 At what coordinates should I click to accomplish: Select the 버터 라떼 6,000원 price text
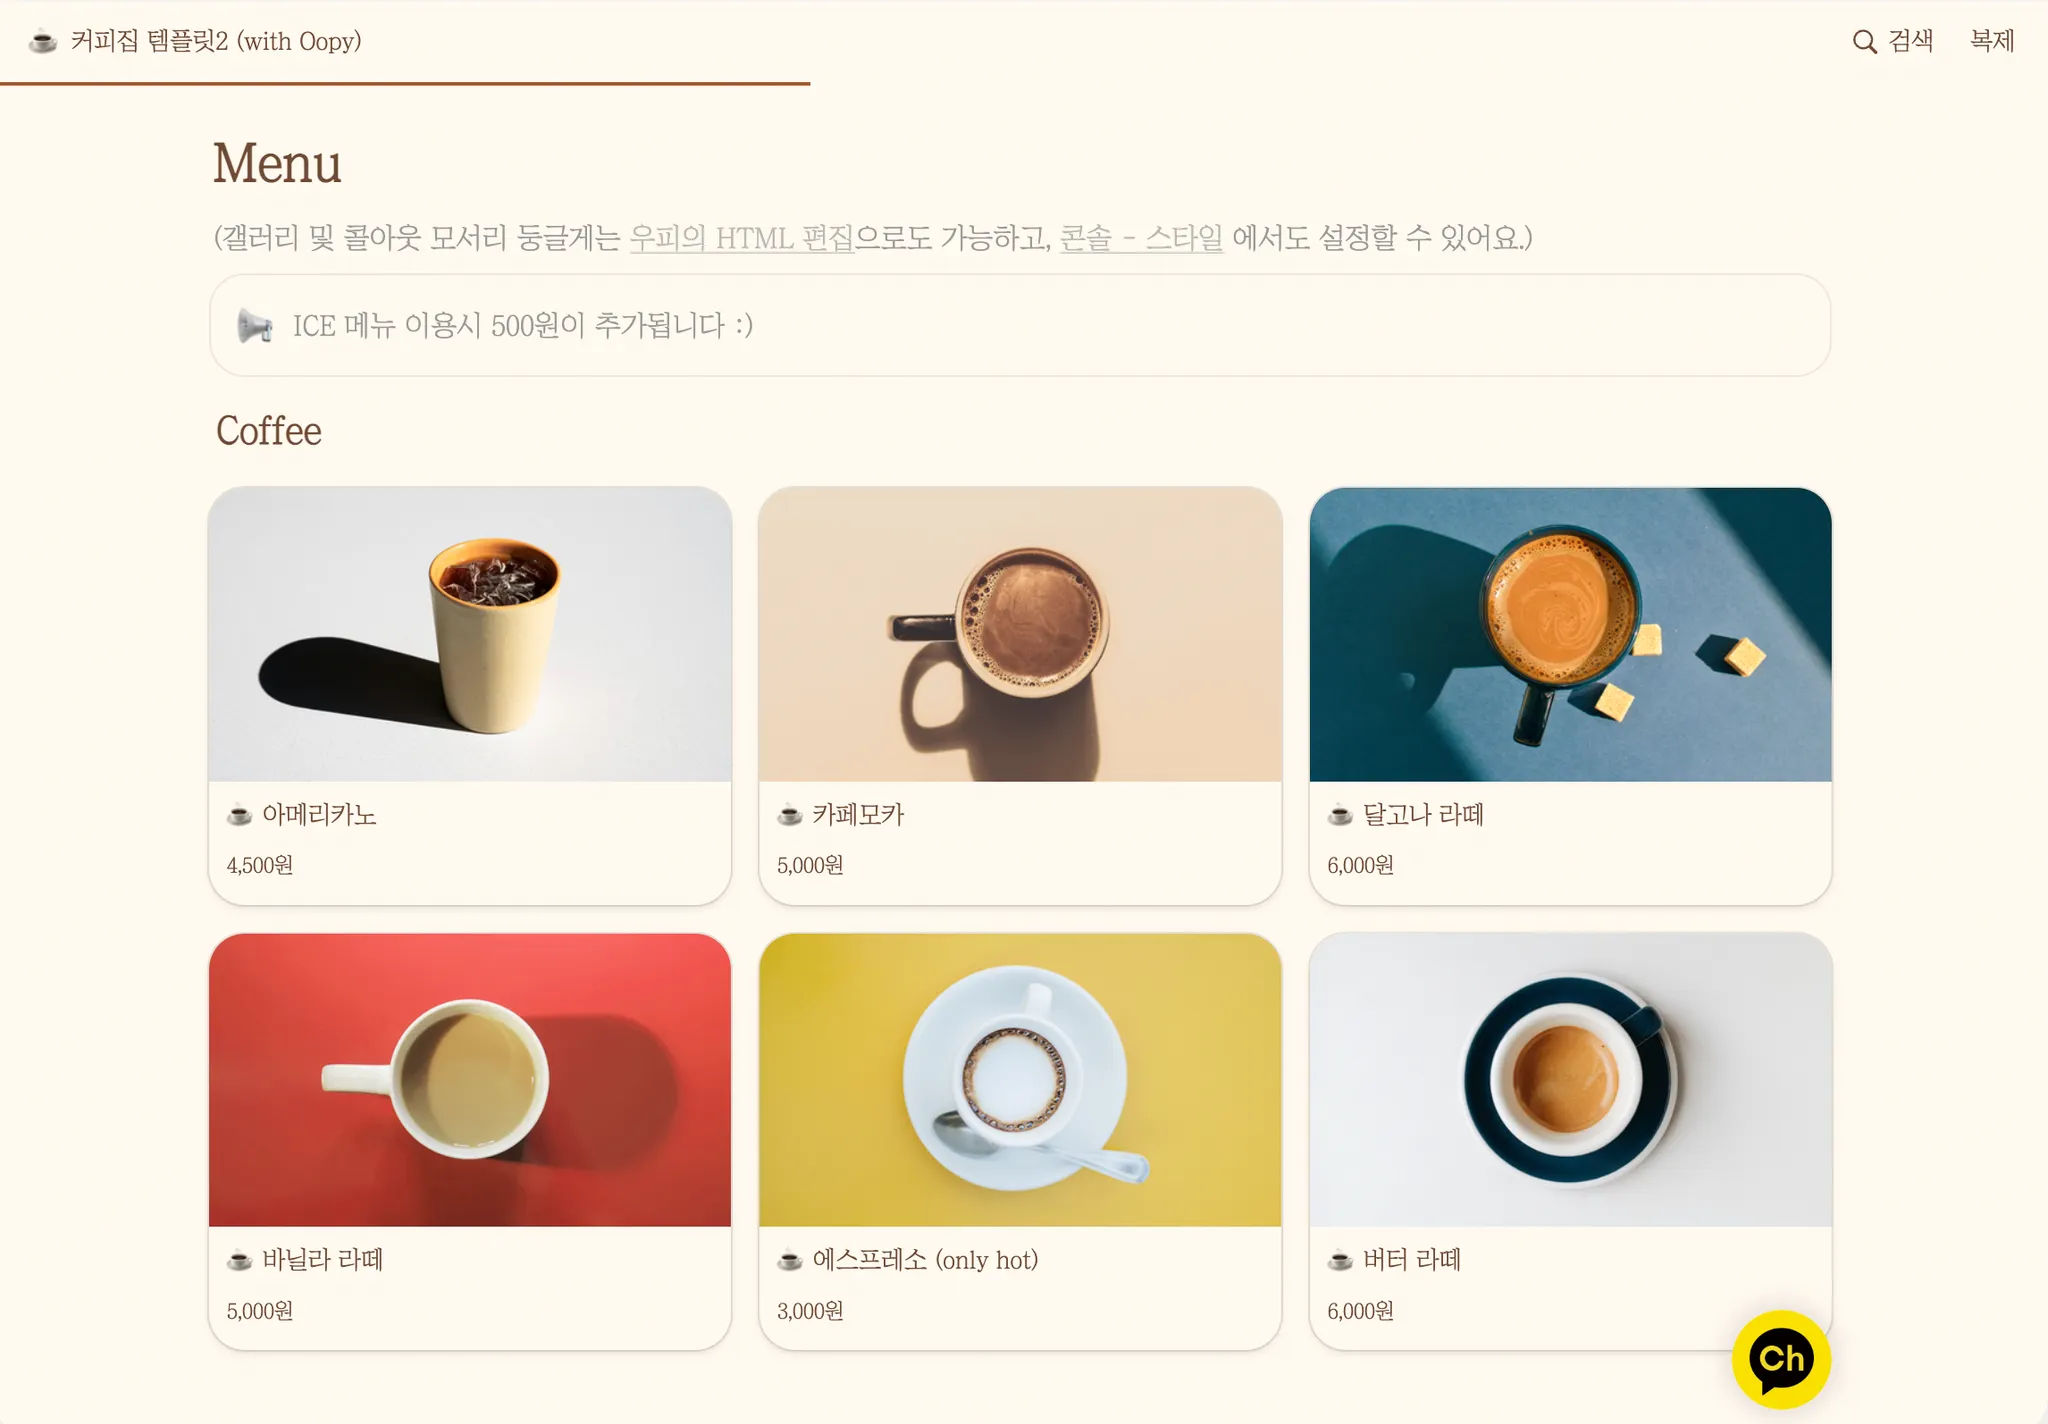pyautogui.click(x=1360, y=1311)
